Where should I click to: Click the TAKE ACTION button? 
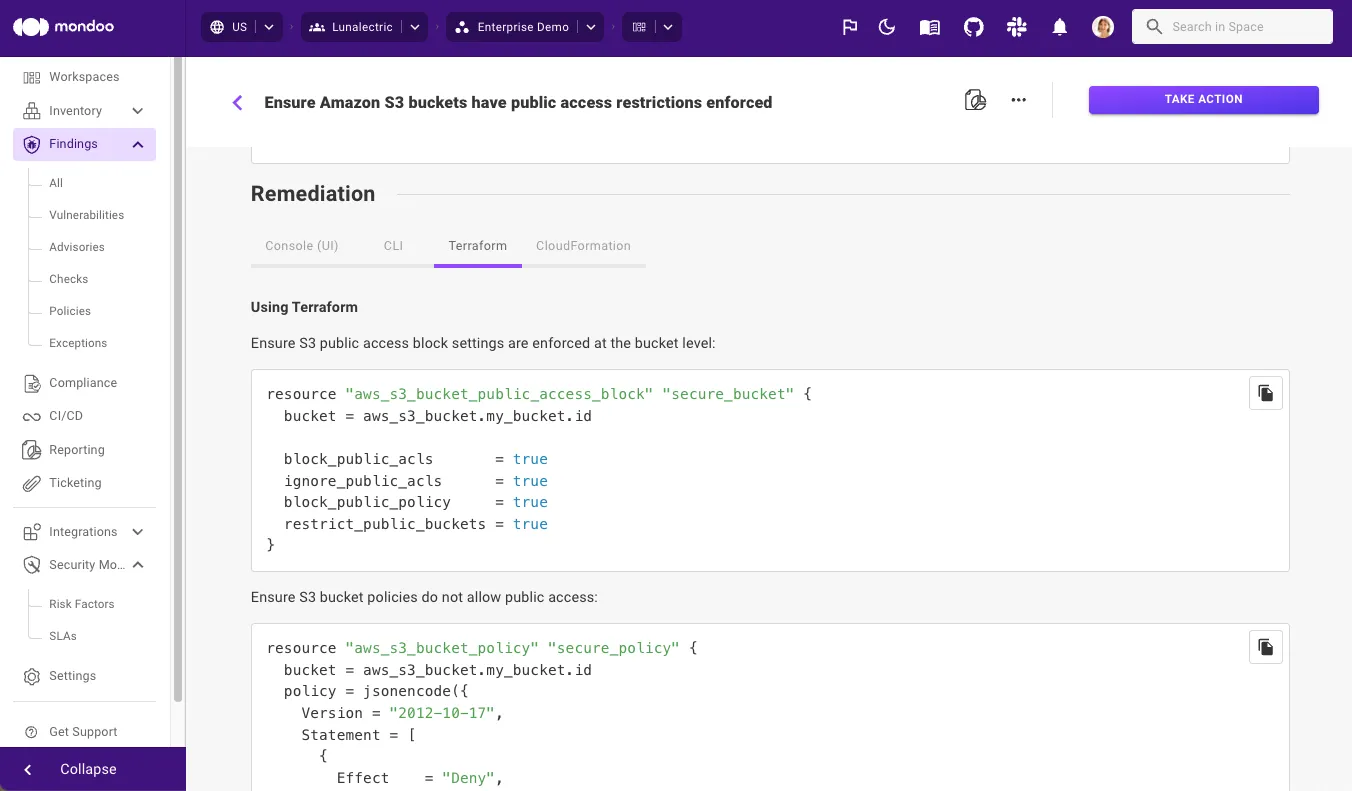point(1203,100)
